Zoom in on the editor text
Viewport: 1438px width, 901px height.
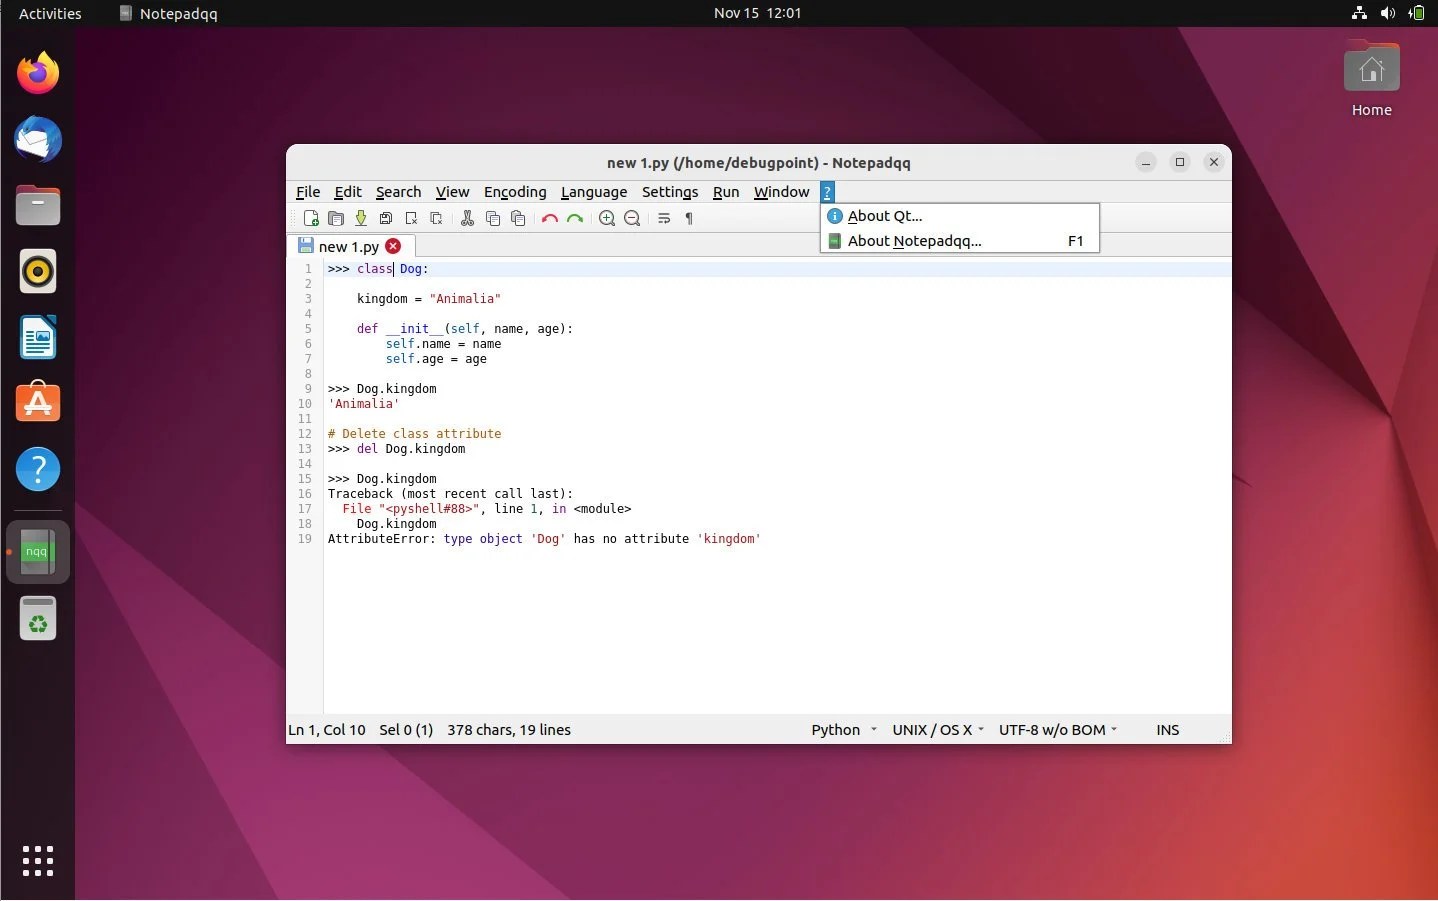coord(607,218)
